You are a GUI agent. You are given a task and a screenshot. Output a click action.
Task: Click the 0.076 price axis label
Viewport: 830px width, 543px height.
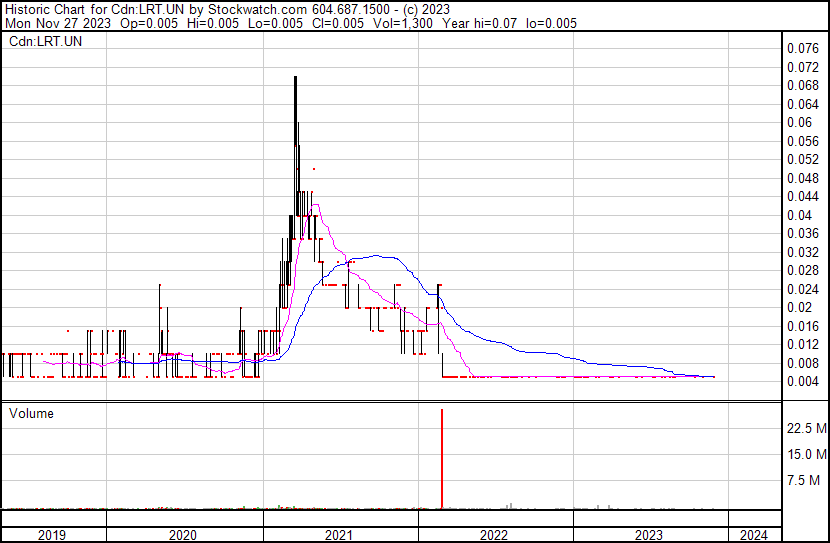point(803,48)
